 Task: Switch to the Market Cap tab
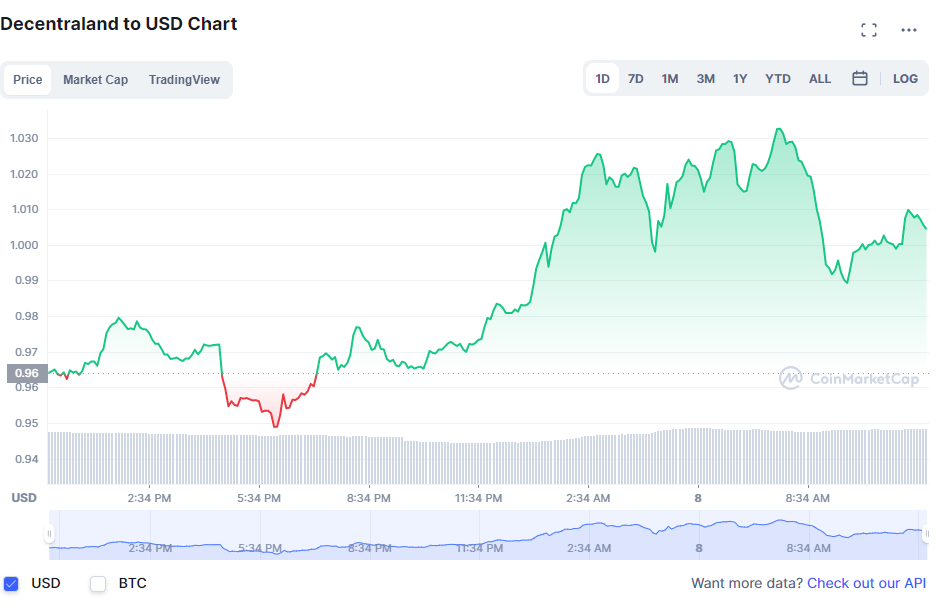click(96, 79)
